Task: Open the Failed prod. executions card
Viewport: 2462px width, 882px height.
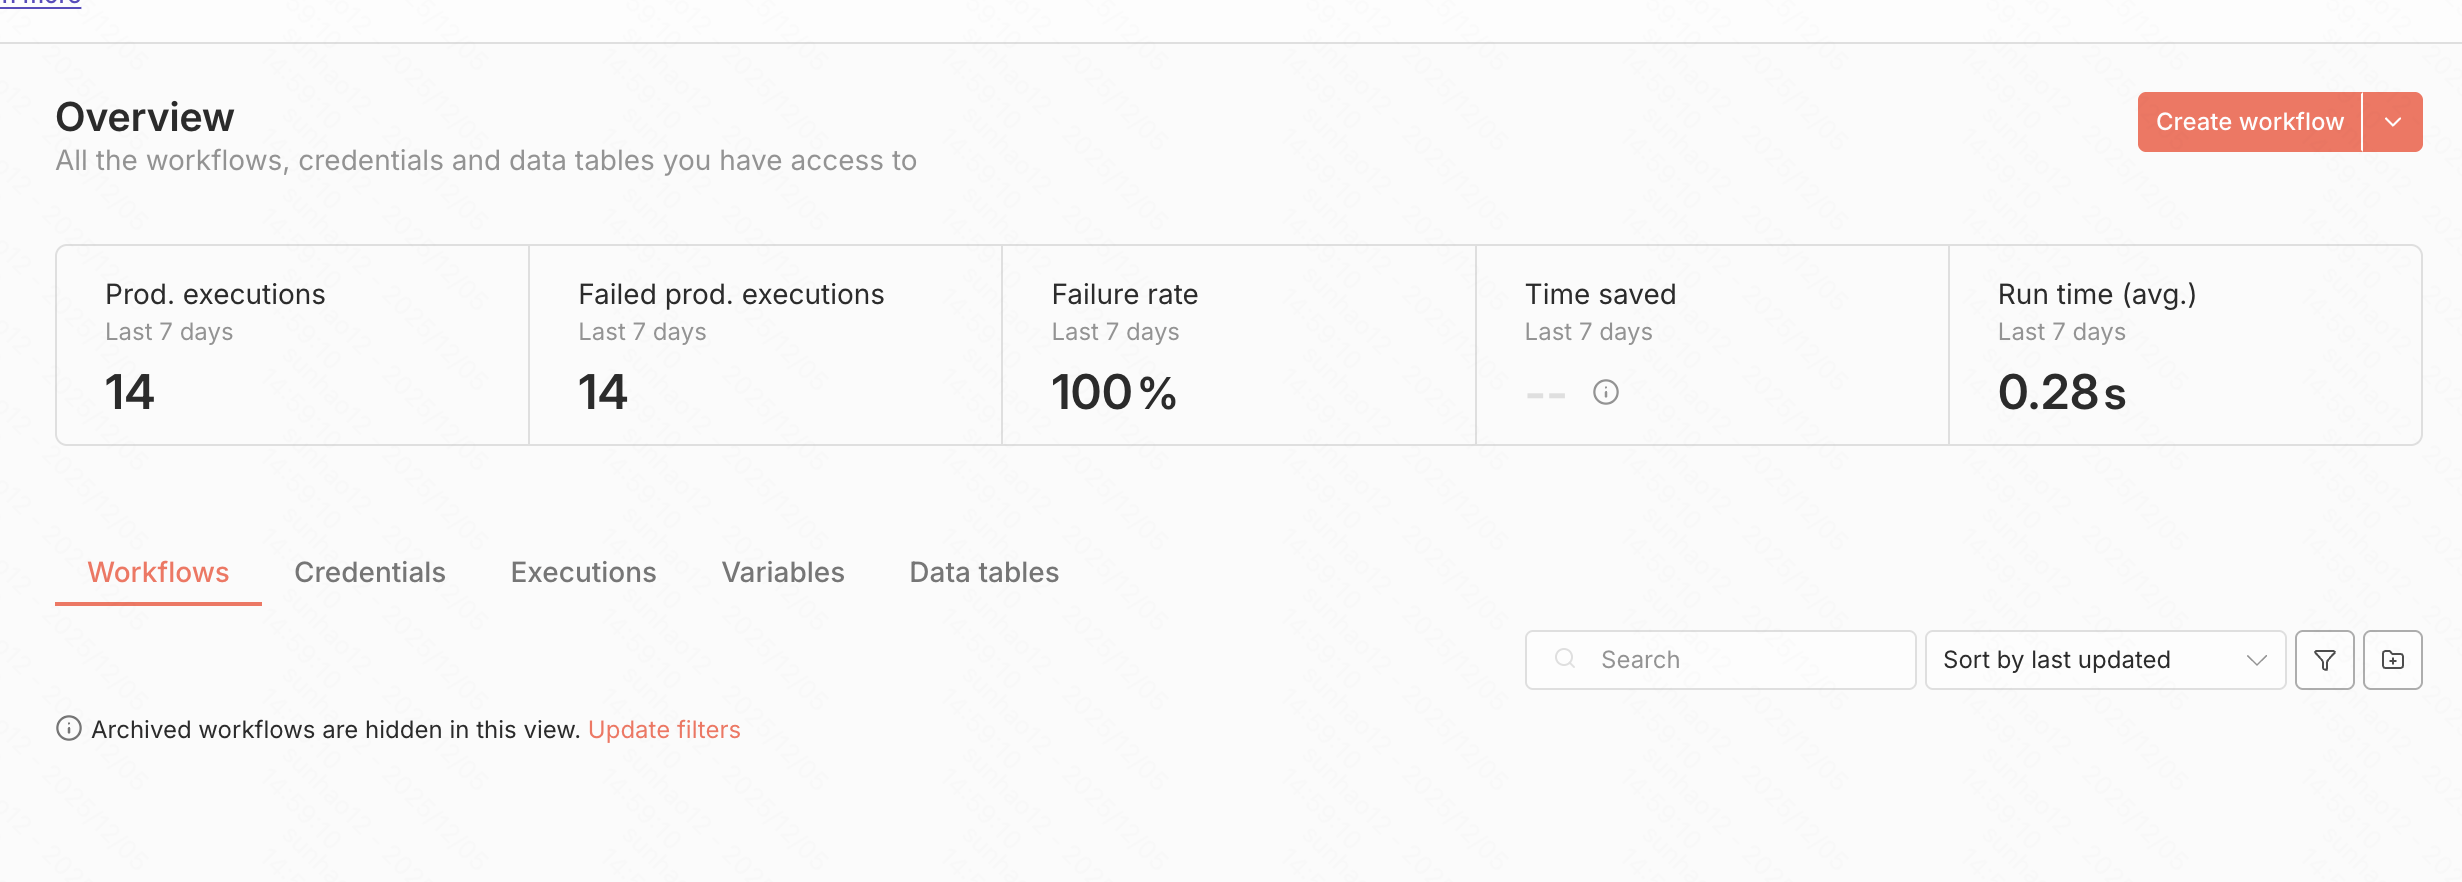Action: 765,345
